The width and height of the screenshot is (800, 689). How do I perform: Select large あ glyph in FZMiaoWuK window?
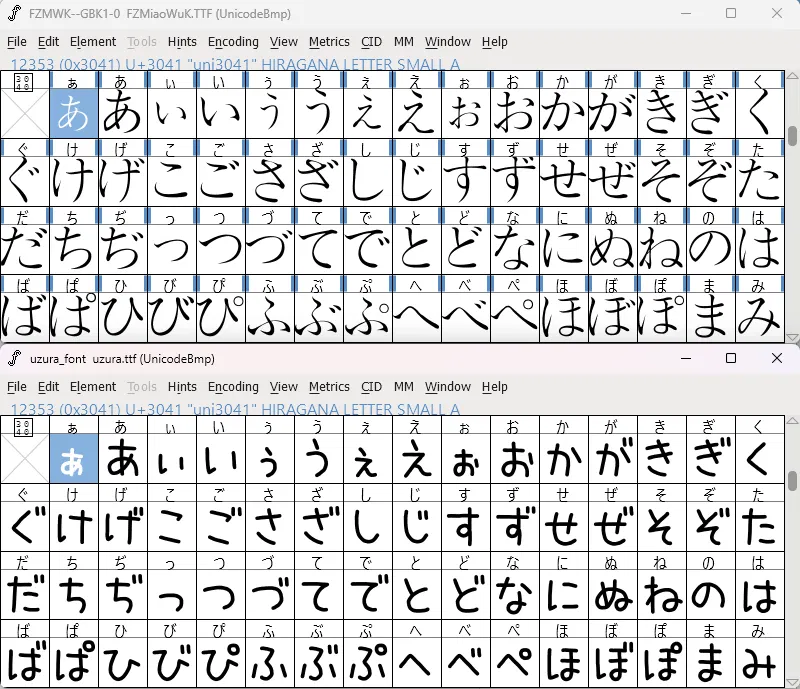tap(122, 113)
